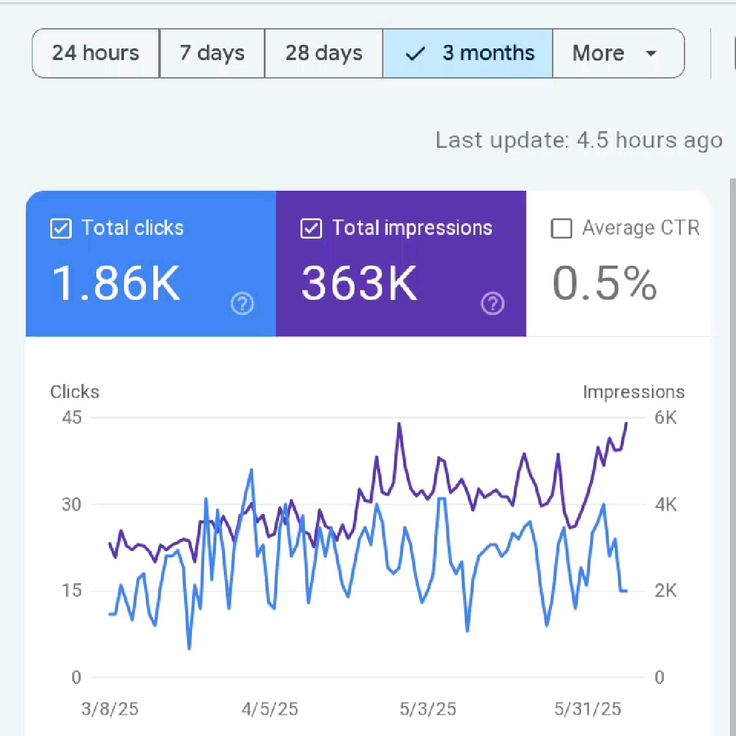736x736 pixels.
Task: Click the 363K total impressions value
Action: pos(359,283)
